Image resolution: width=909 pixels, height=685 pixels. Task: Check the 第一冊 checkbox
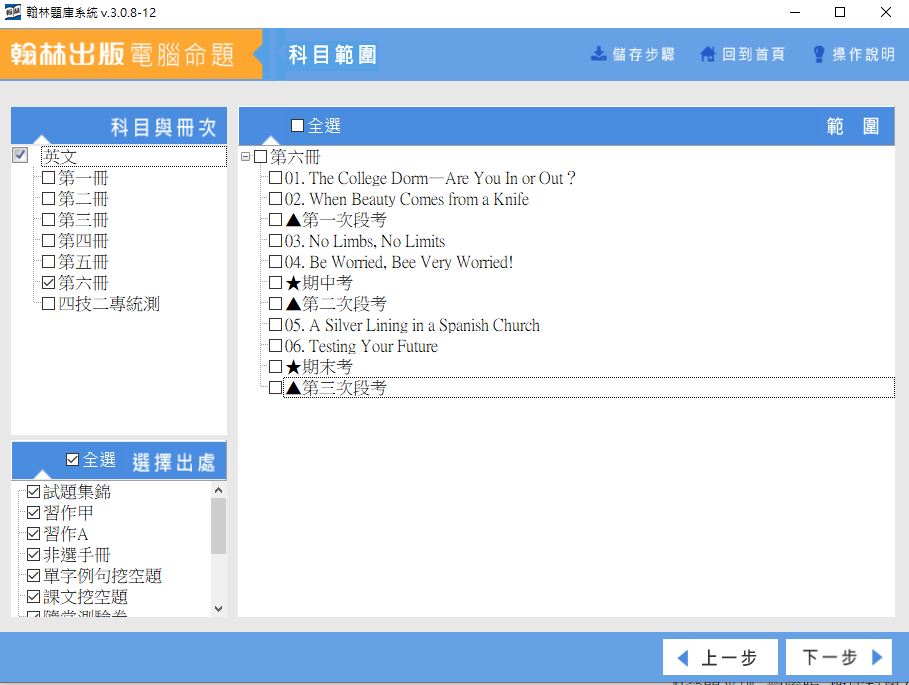click(49, 177)
